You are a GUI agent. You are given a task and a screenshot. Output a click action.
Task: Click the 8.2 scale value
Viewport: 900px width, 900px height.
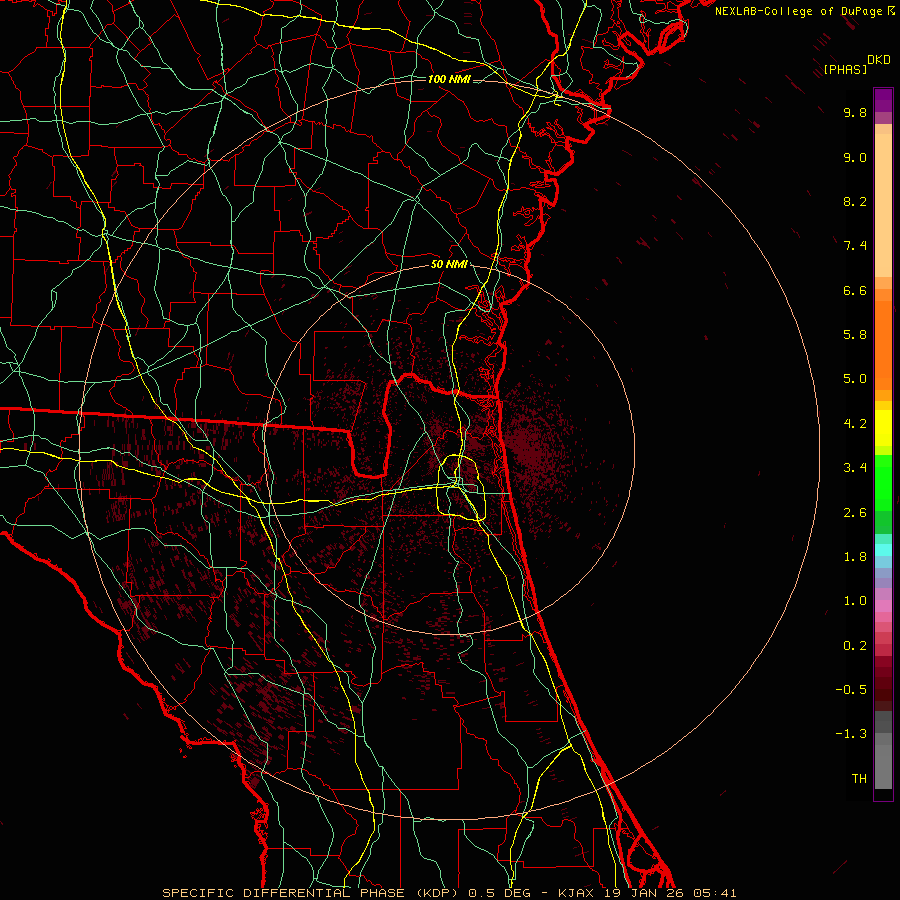pyautogui.click(x=855, y=201)
